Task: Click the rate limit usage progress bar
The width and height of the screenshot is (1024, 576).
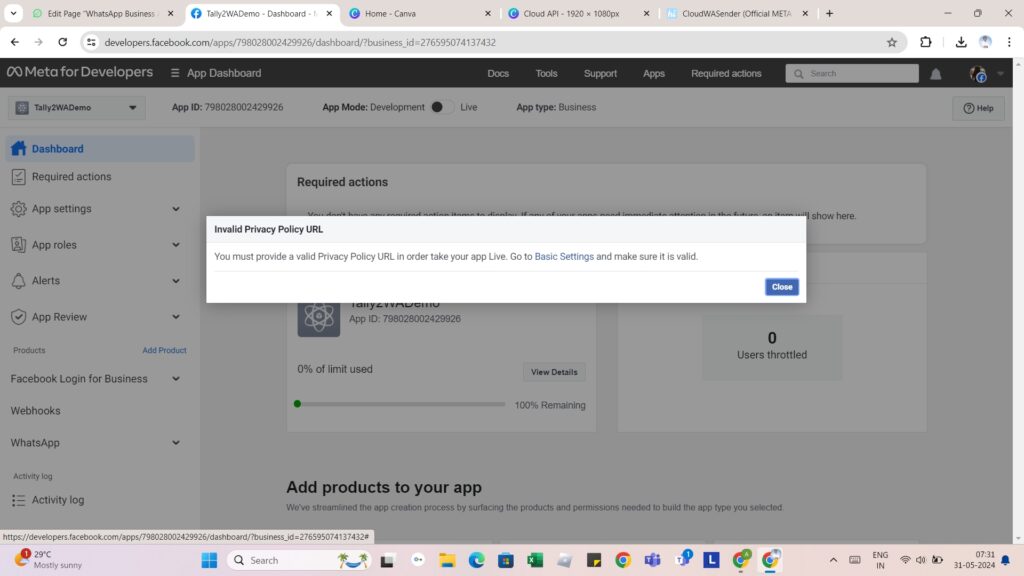Action: (x=399, y=404)
